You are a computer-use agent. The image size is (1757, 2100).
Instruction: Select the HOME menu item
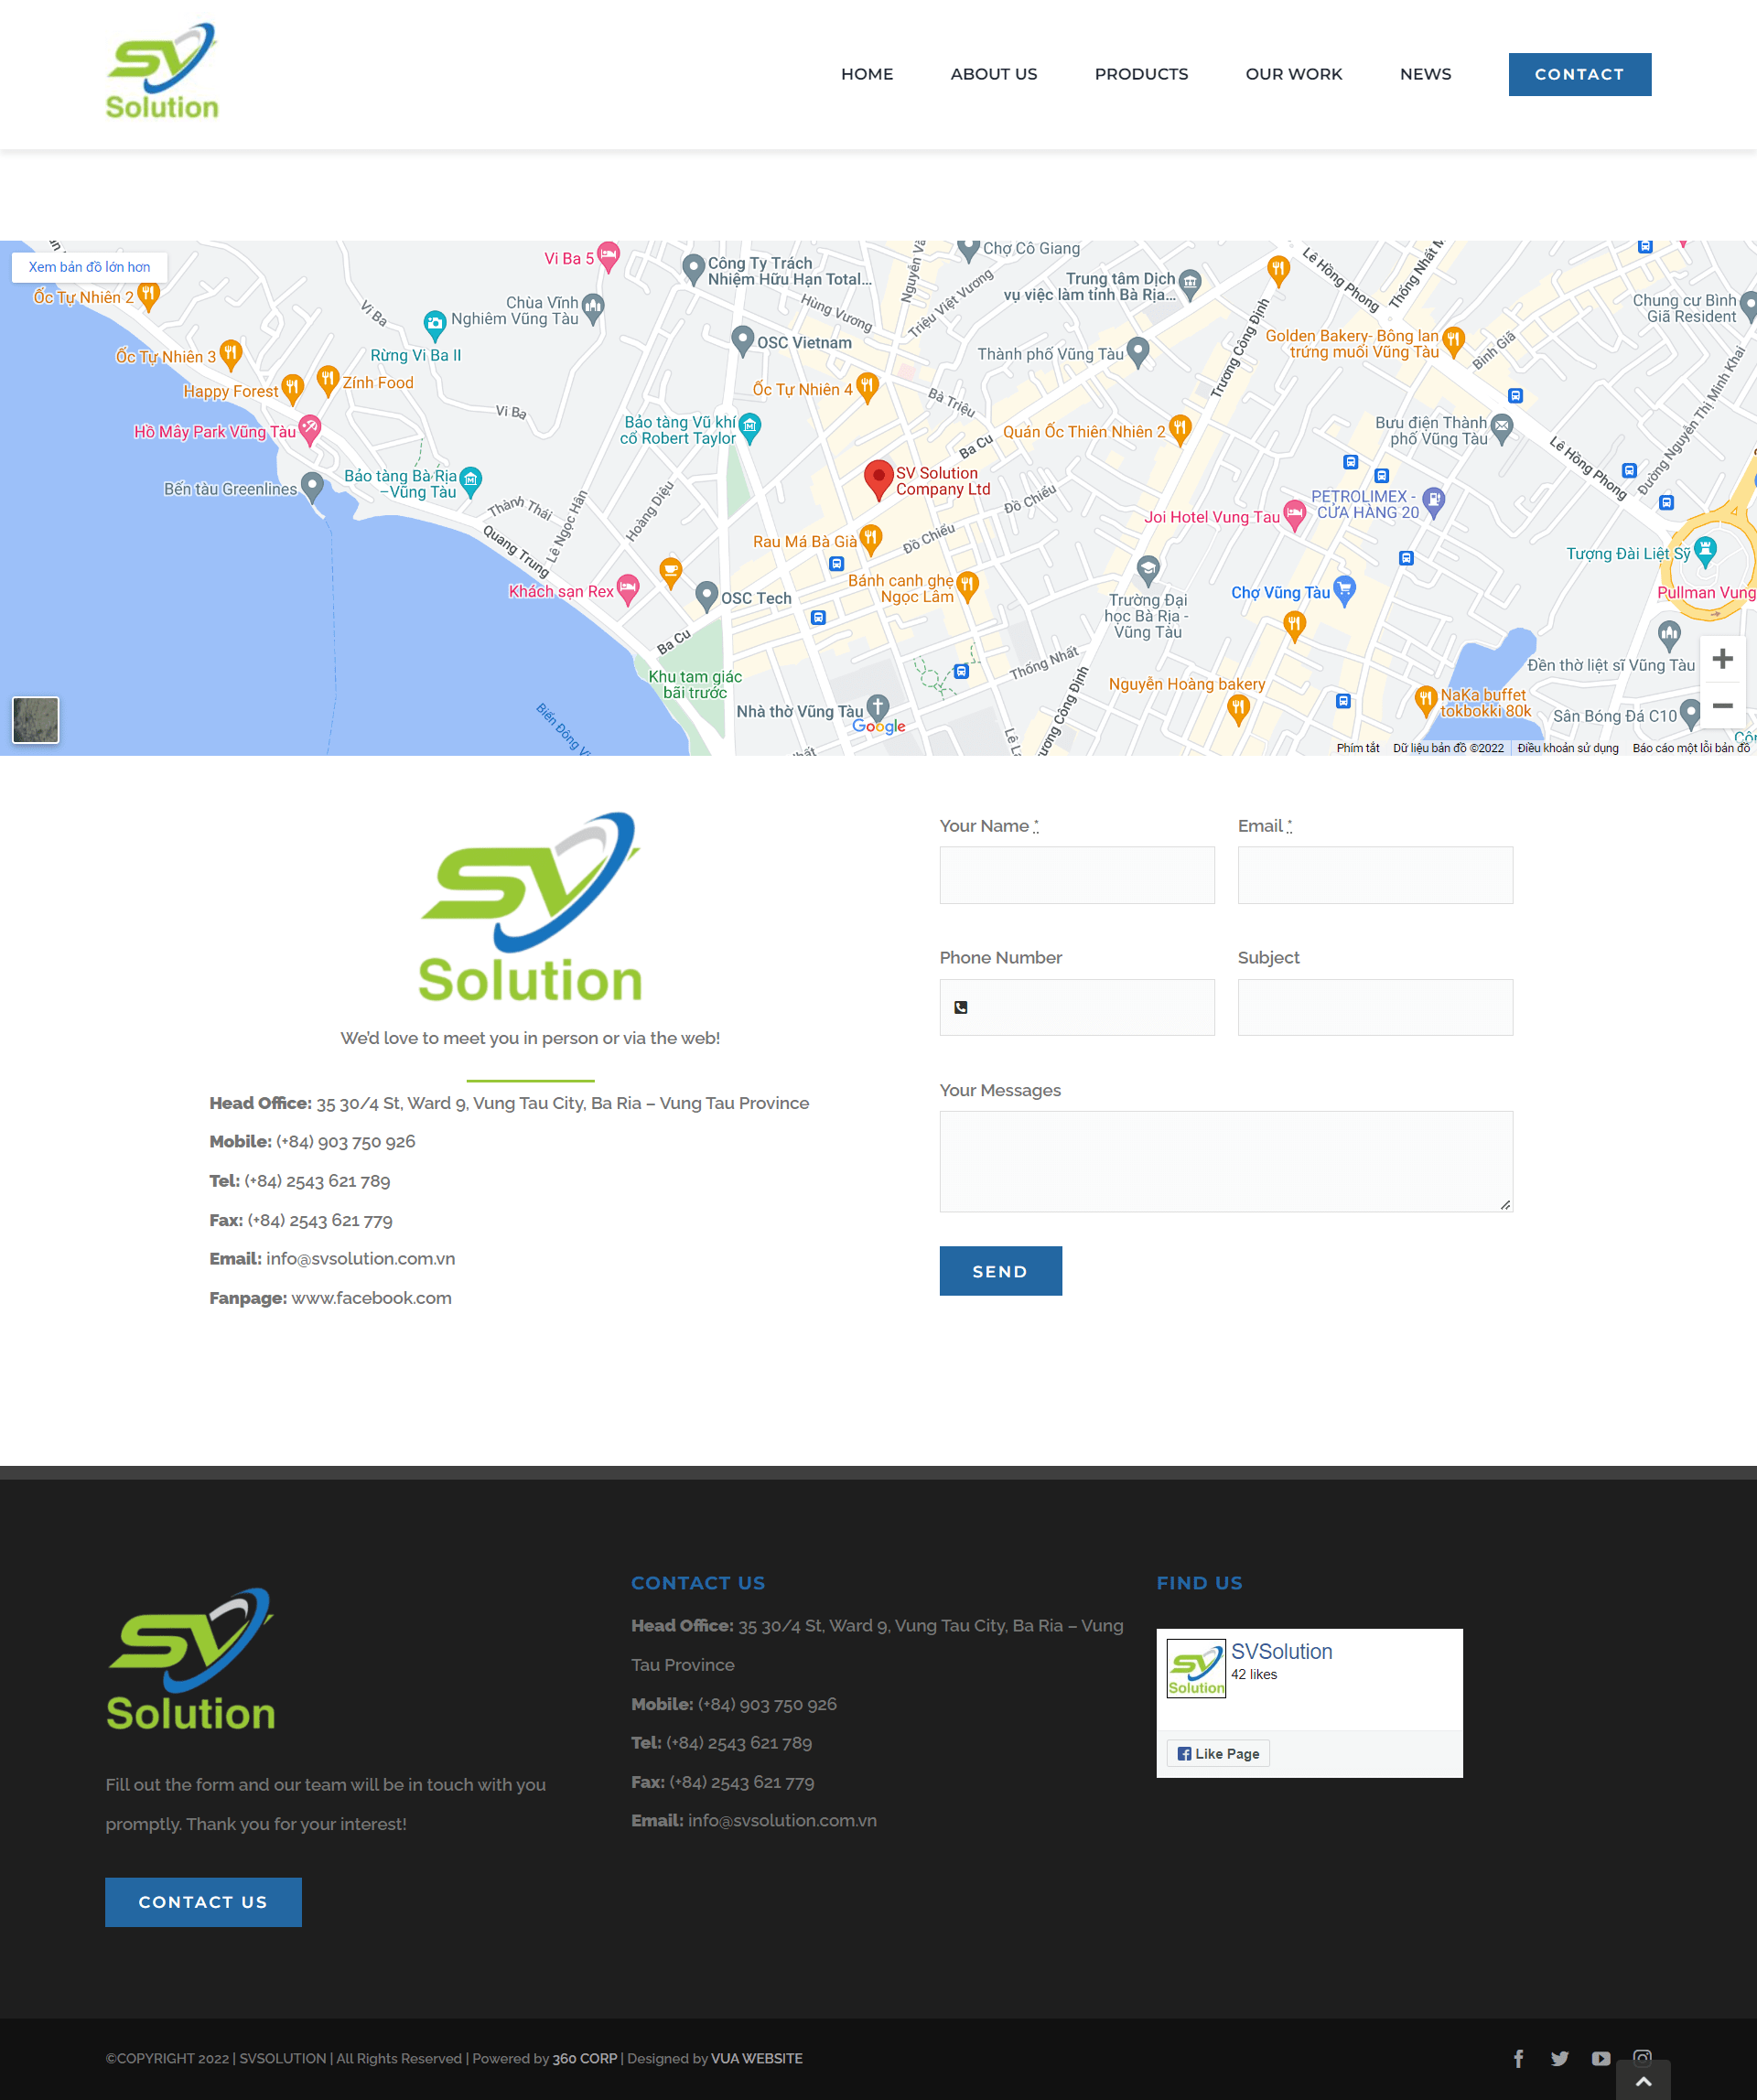[x=868, y=73]
